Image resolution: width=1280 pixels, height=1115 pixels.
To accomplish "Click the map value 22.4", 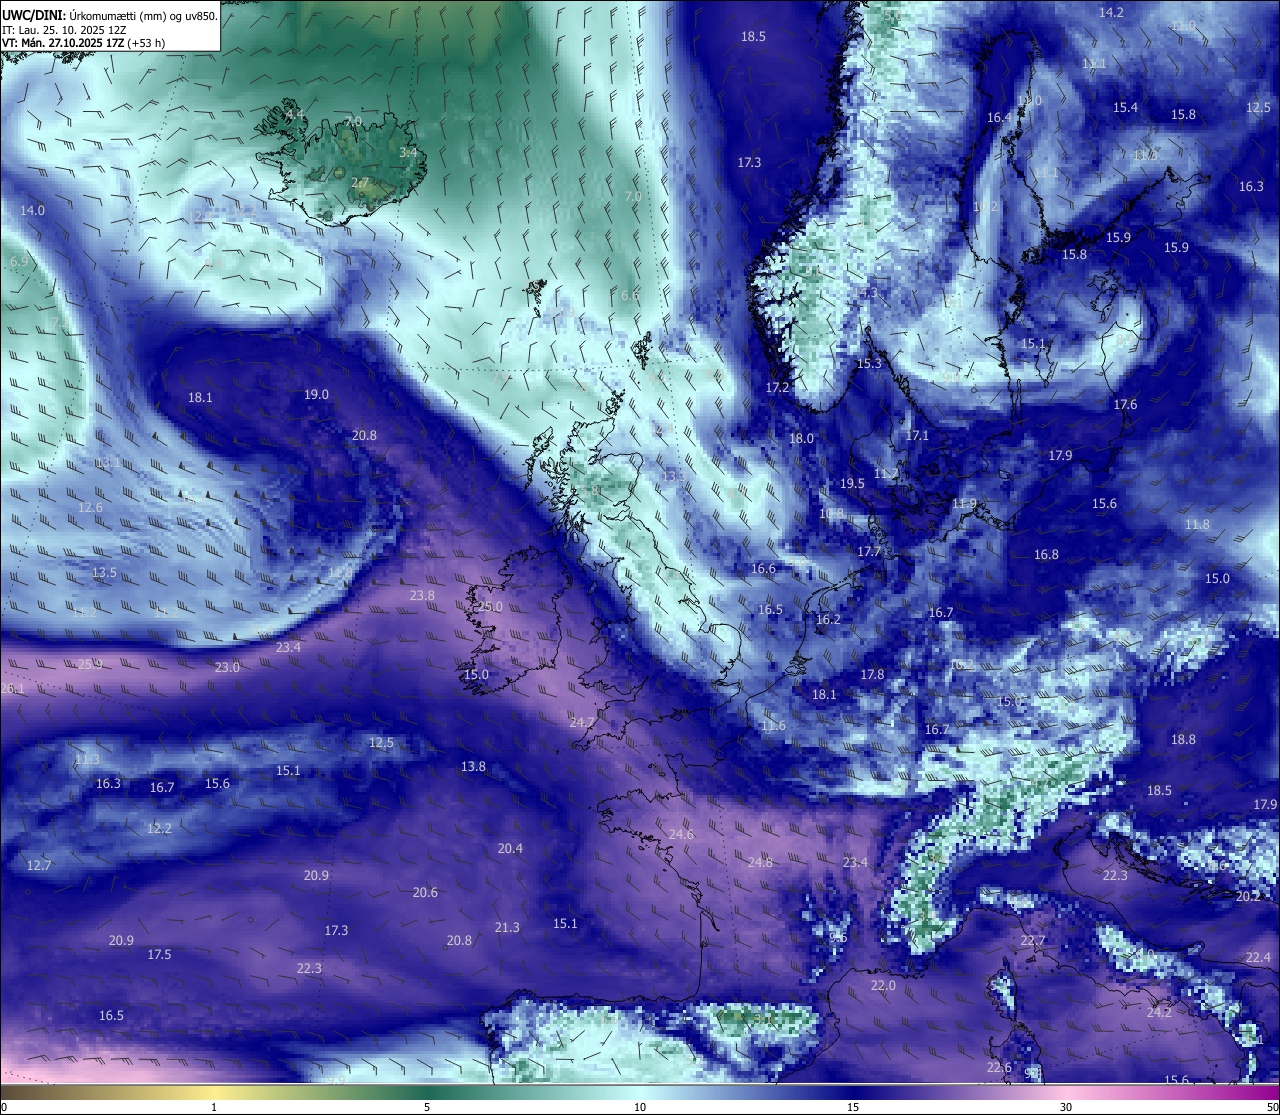I will [1258, 957].
